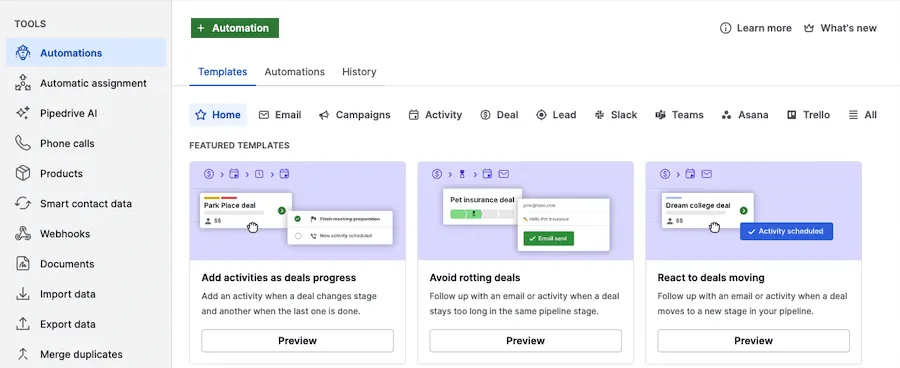Preview Add activities as deals progress

point(297,340)
